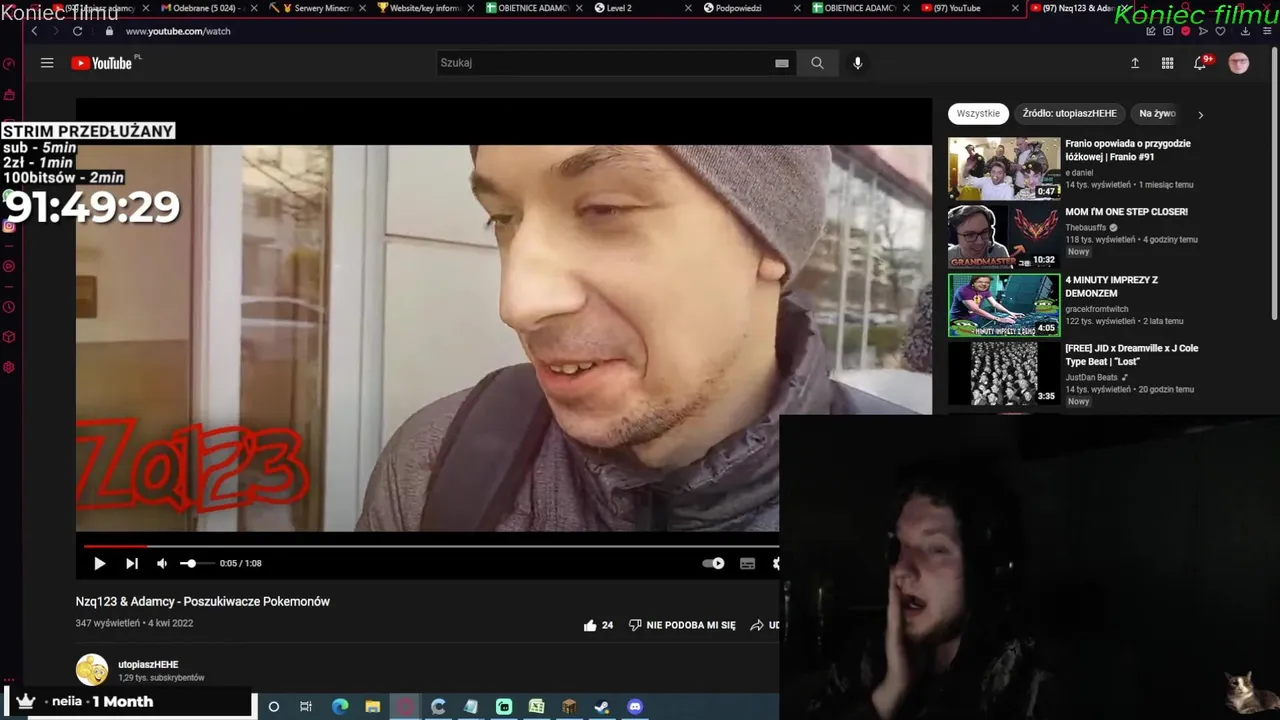This screenshot has width=1280, height=720.
Task: Open Franio opowiada o przygodzie łóżkowej thumbnail
Action: 1004,169
